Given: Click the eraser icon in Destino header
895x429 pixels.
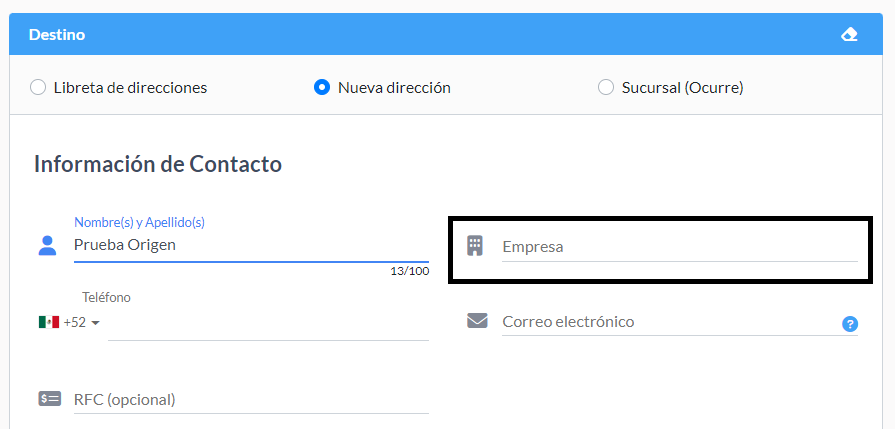Looking at the screenshot, I should coord(849,35).
